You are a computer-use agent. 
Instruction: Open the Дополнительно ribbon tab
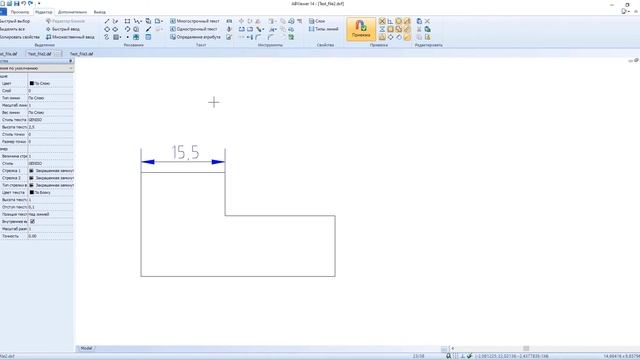point(72,12)
